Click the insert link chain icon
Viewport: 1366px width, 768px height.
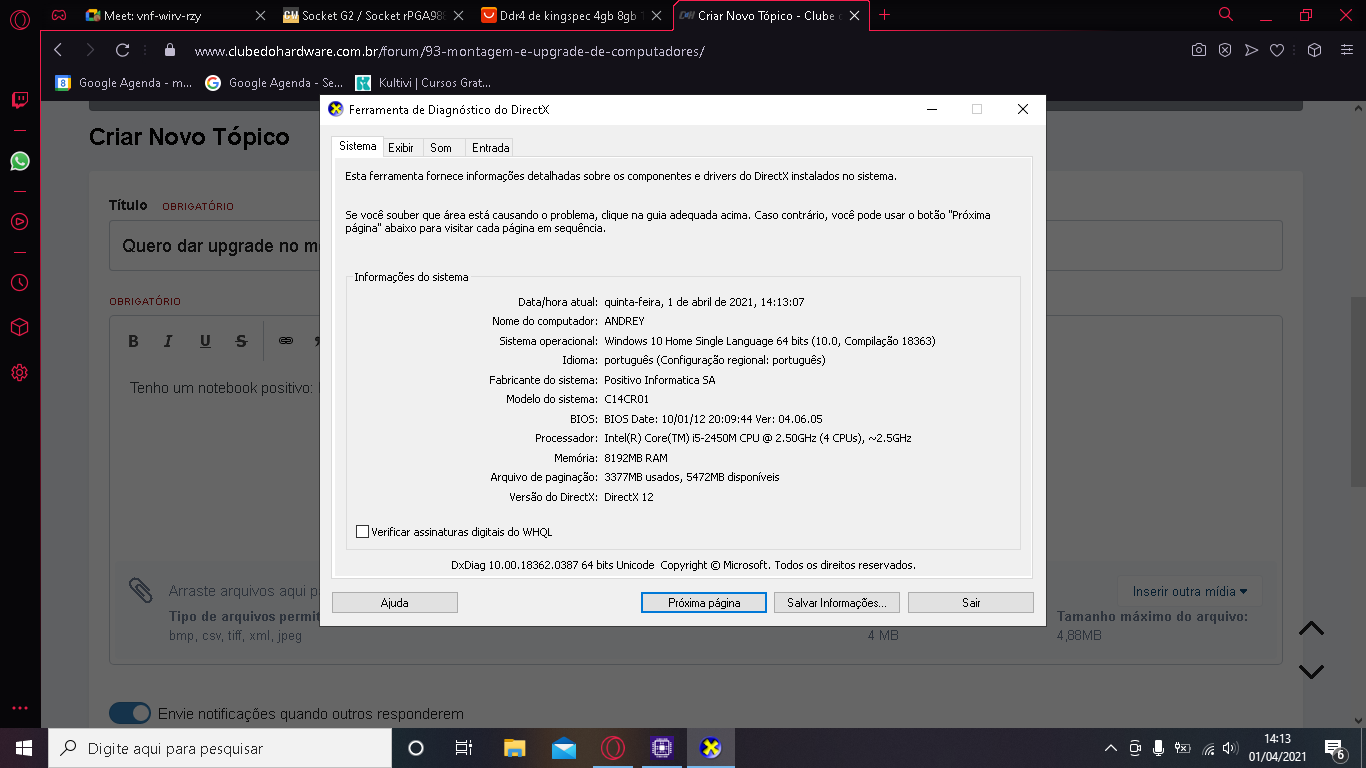286,341
